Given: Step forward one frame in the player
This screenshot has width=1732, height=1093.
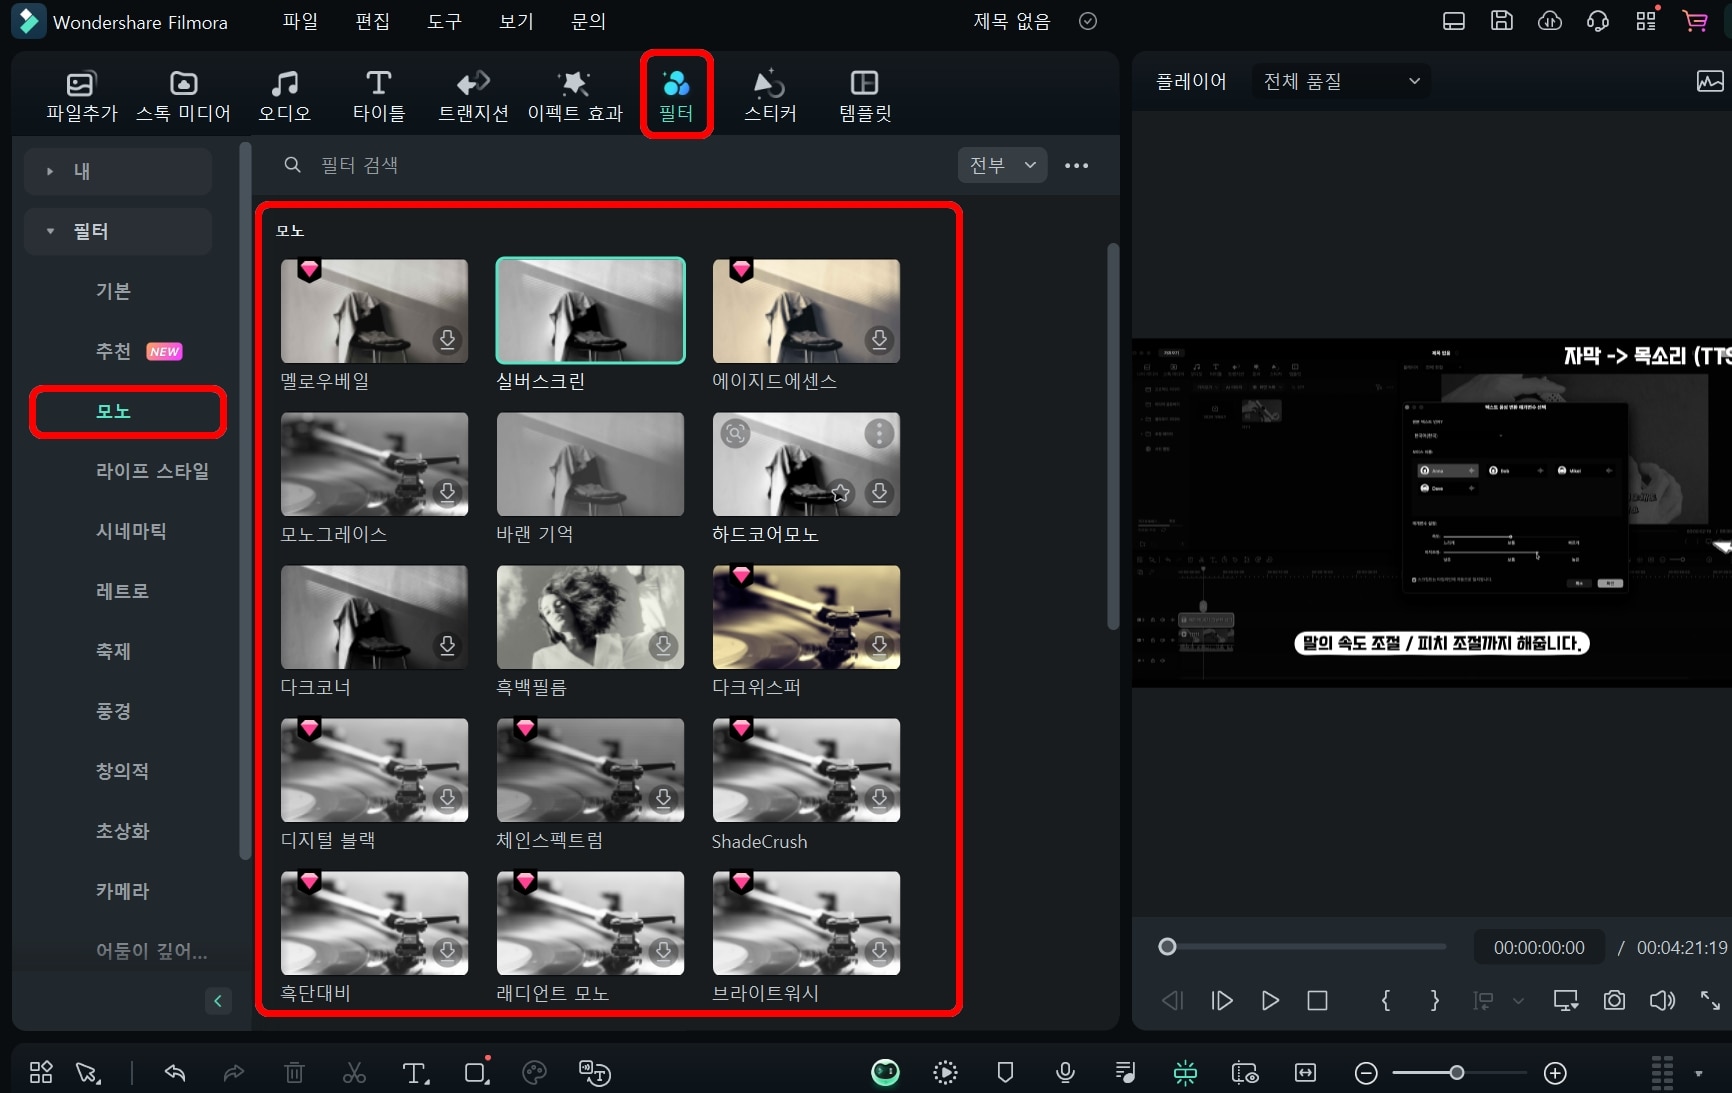Looking at the screenshot, I should pos(1221,1001).
